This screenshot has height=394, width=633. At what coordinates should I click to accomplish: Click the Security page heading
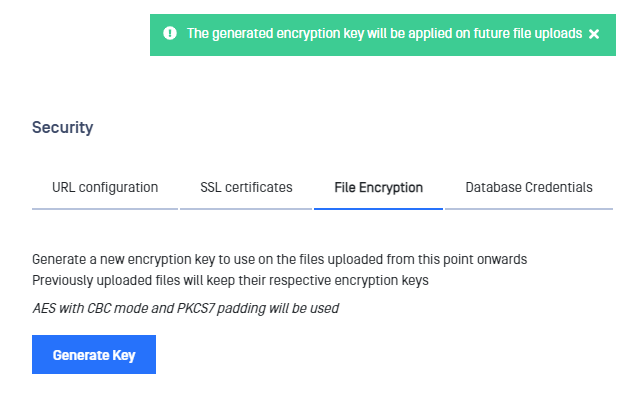coord(63,128)
